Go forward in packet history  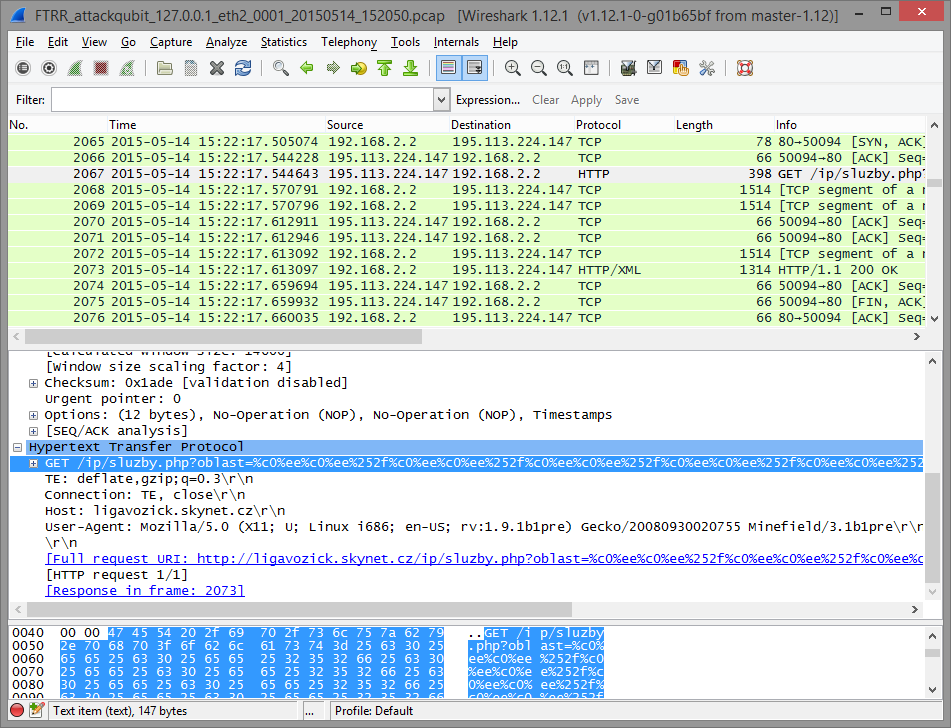(332, 68)
